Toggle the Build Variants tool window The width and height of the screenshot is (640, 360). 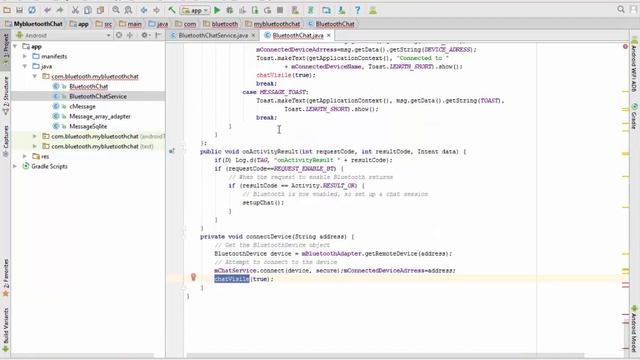6,330
